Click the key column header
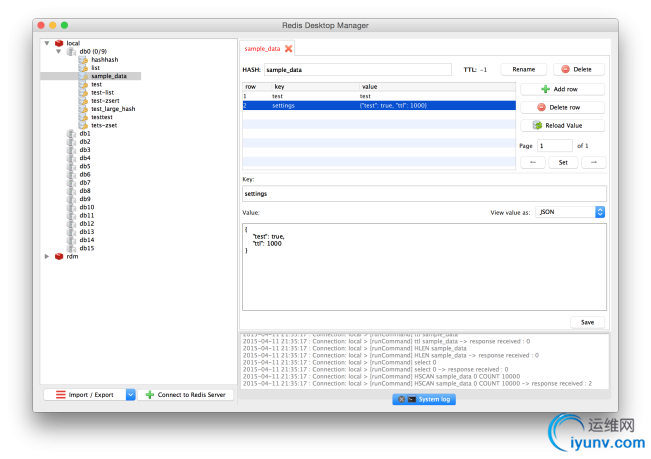This screenshot has height=459, width=651. click(315, 87)
